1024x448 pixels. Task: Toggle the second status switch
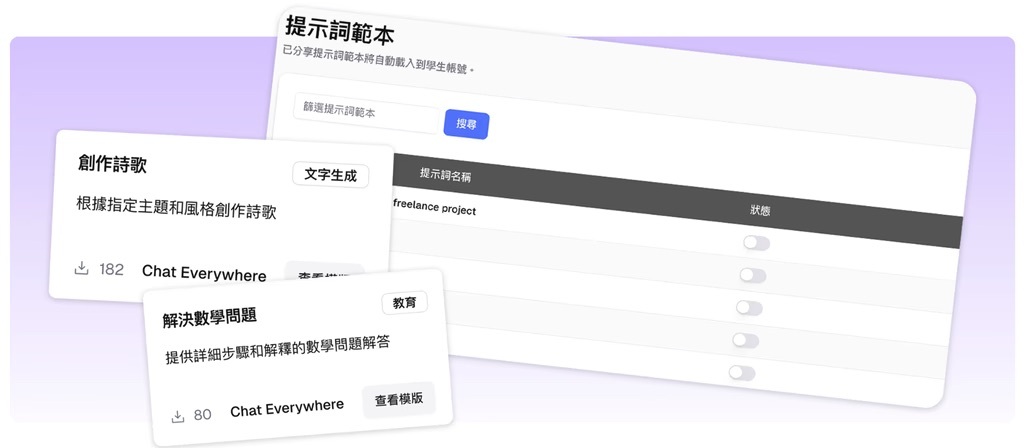point(752,275)
